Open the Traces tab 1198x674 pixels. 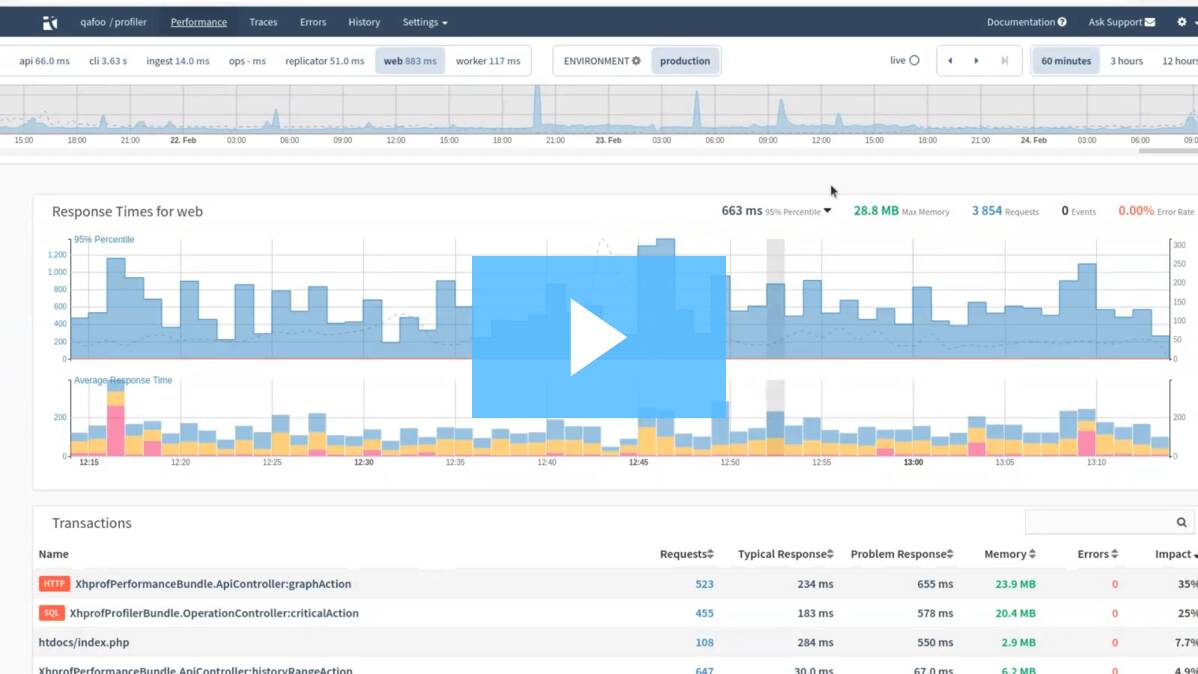point(263,22)
